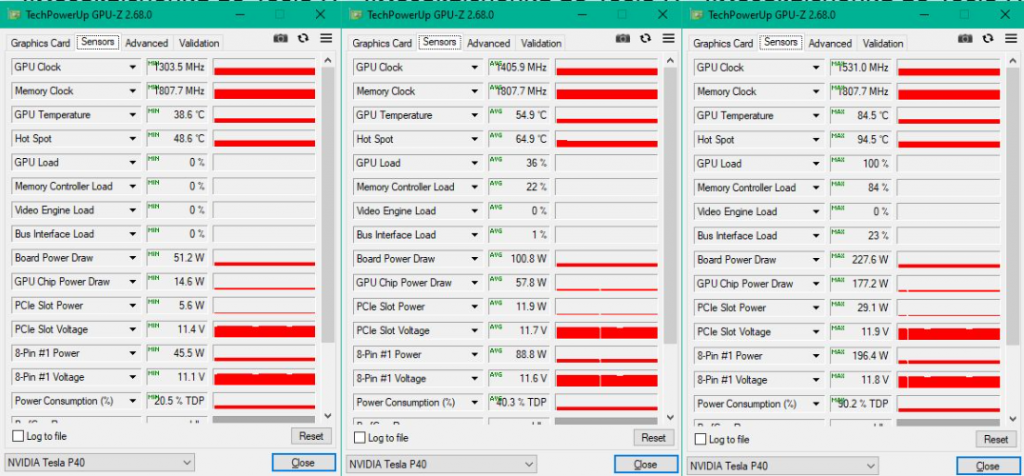Open the hamburger menu in right GPU-Z window
The height and width of the screenshot is (476, 1024).
pos(1010,38)
